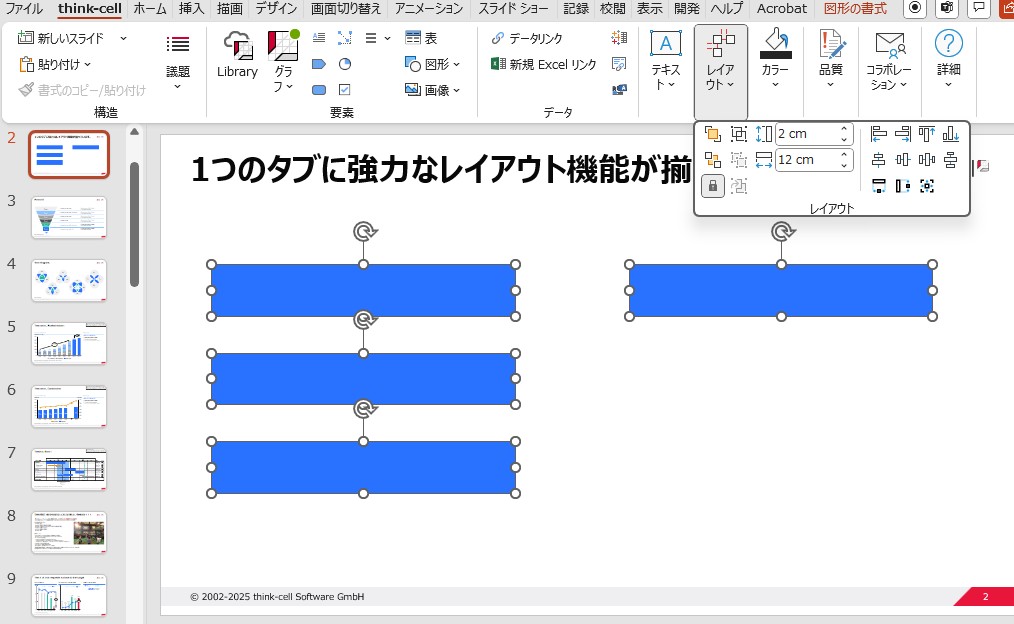Screen dimensions: 1014x624
Task: Open the アニメーション ribbon tab
Action: click(x=428, y=8)
